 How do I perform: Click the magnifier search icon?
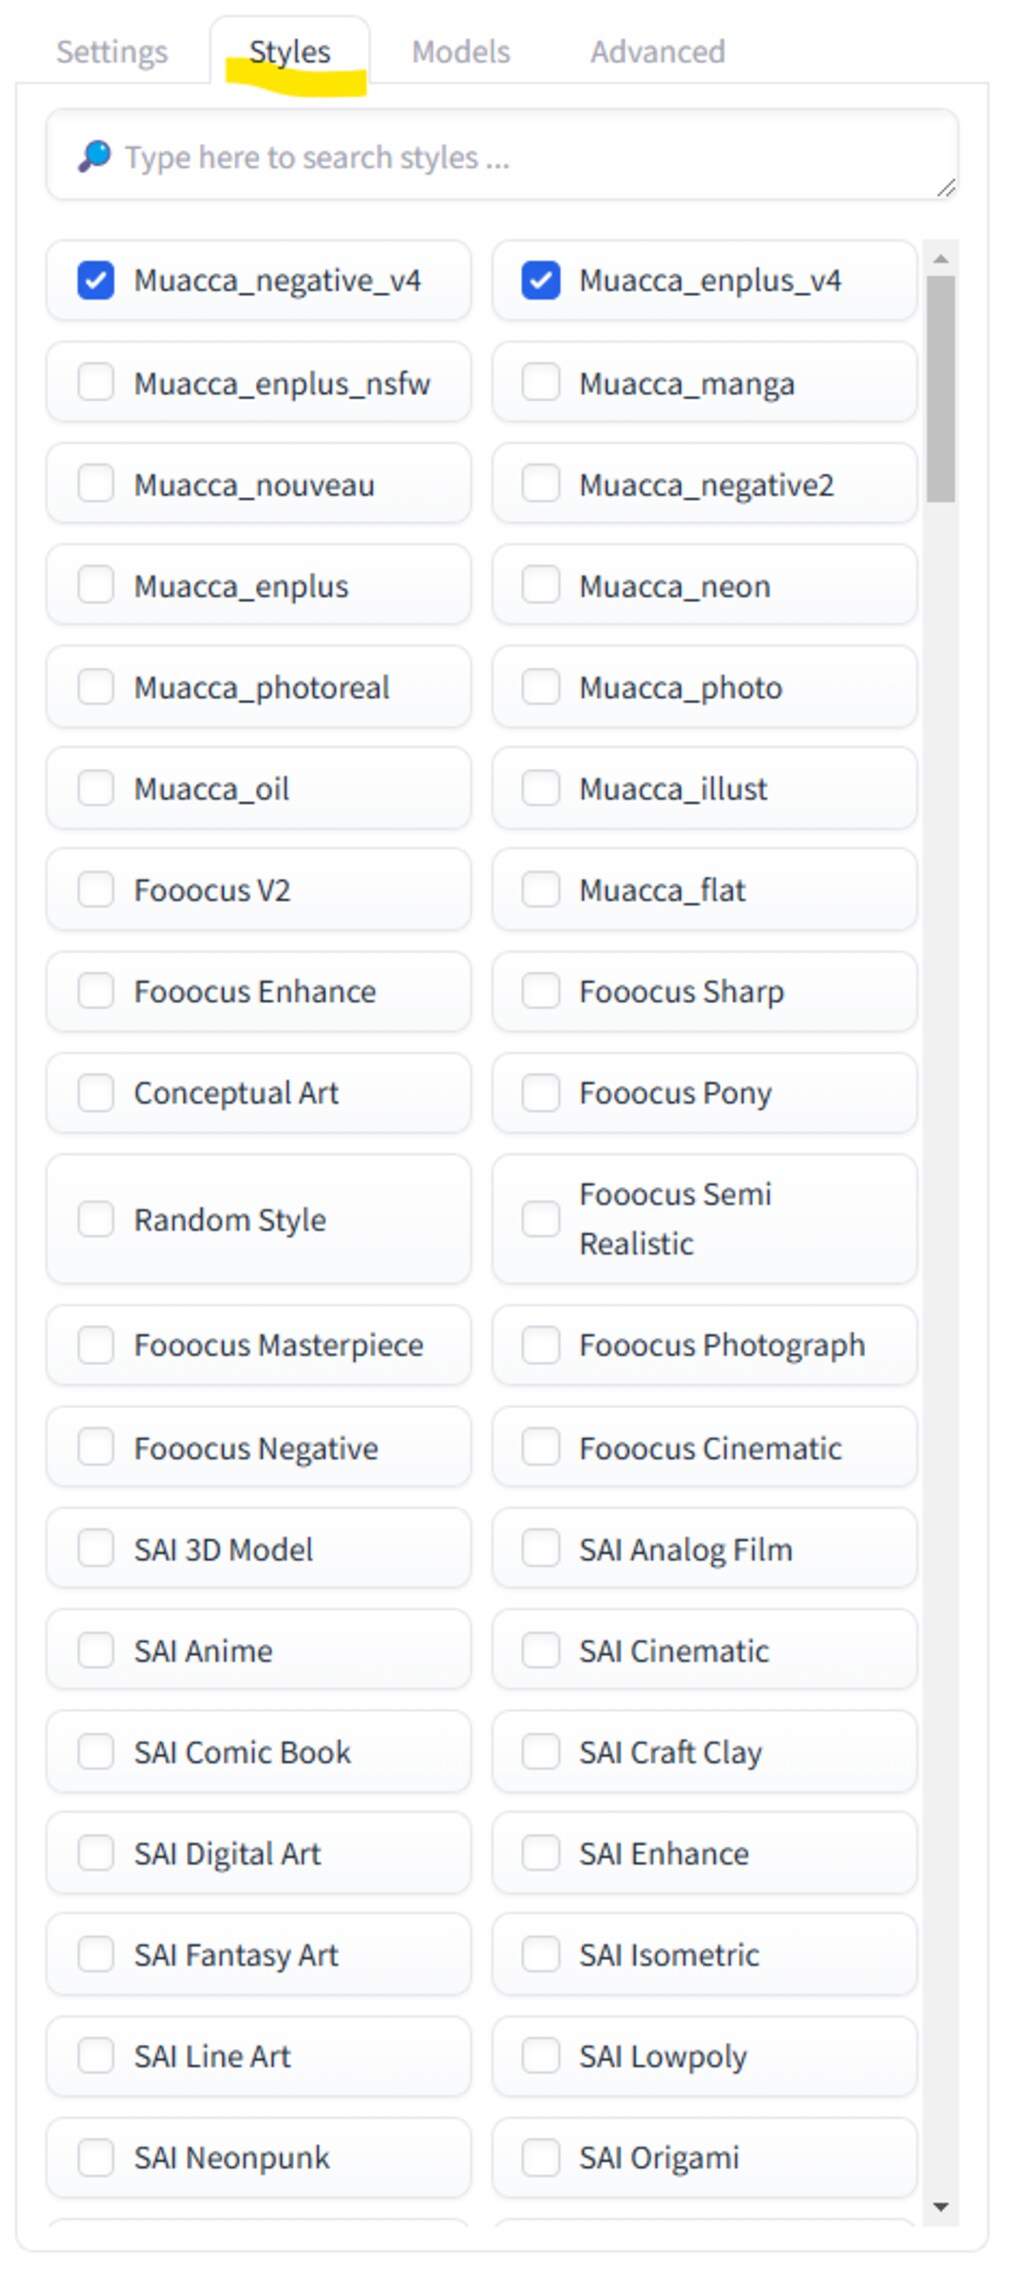[94, 156]
